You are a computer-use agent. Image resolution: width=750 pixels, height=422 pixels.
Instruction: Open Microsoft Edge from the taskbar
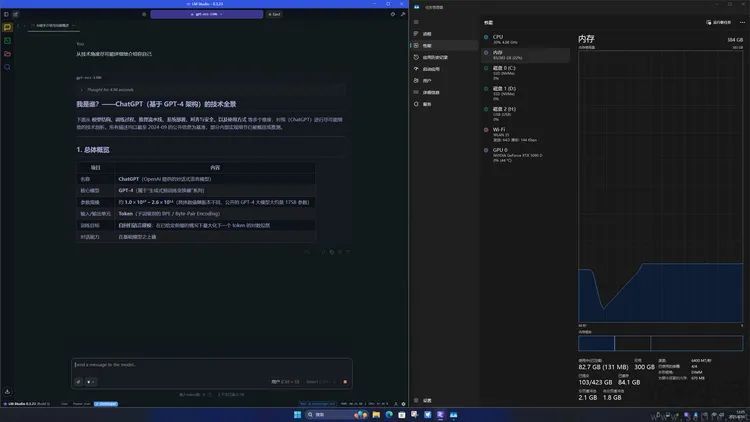[x=389, y=414]
